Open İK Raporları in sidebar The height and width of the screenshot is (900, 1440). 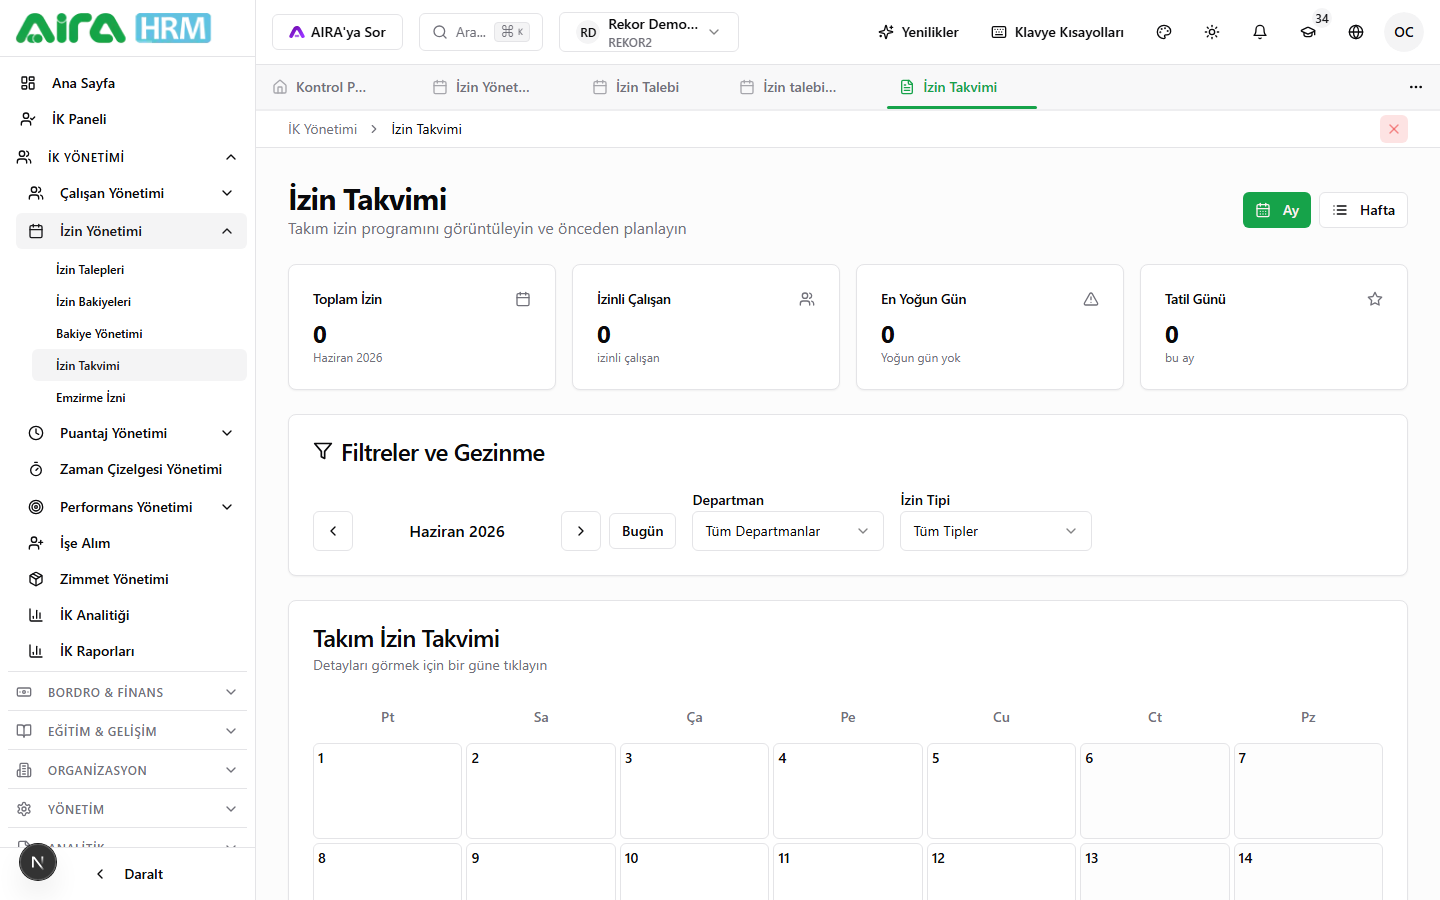pos(131,651)
